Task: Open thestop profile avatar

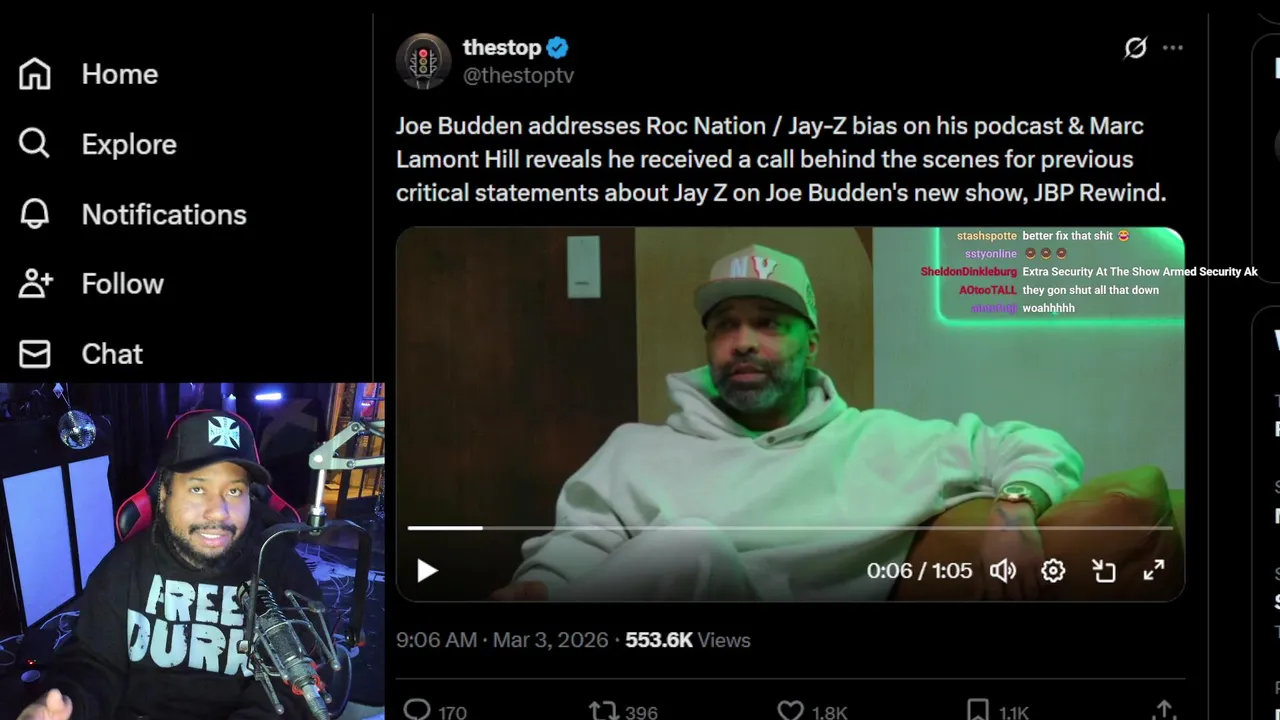Action: [423, 60]
